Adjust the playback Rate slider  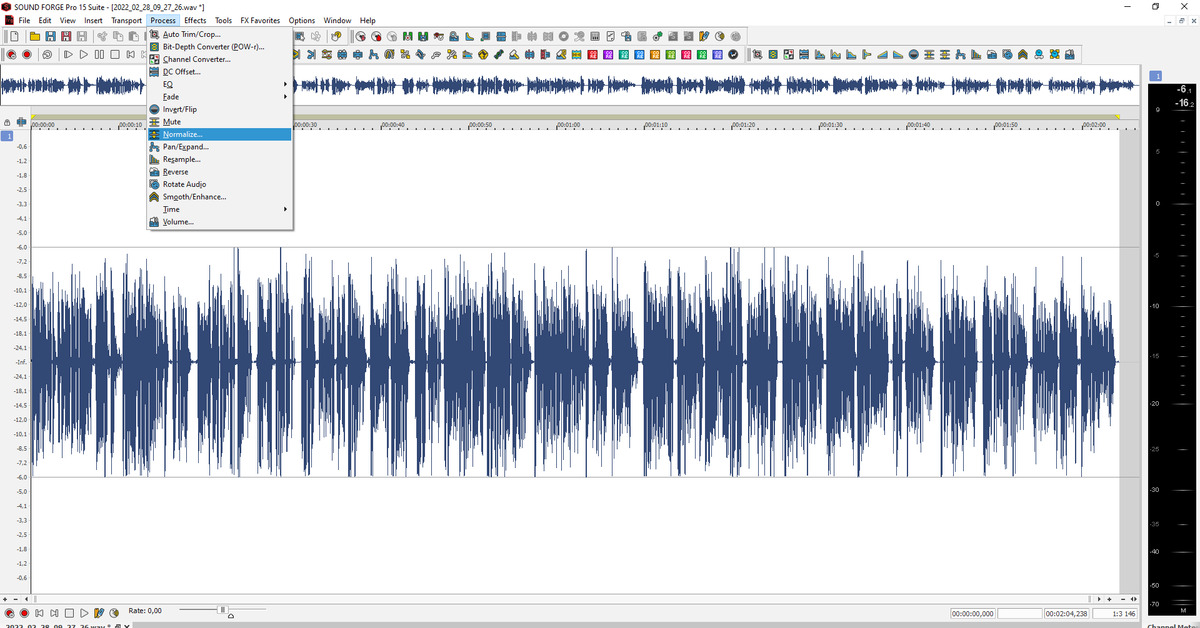(222, 610)
